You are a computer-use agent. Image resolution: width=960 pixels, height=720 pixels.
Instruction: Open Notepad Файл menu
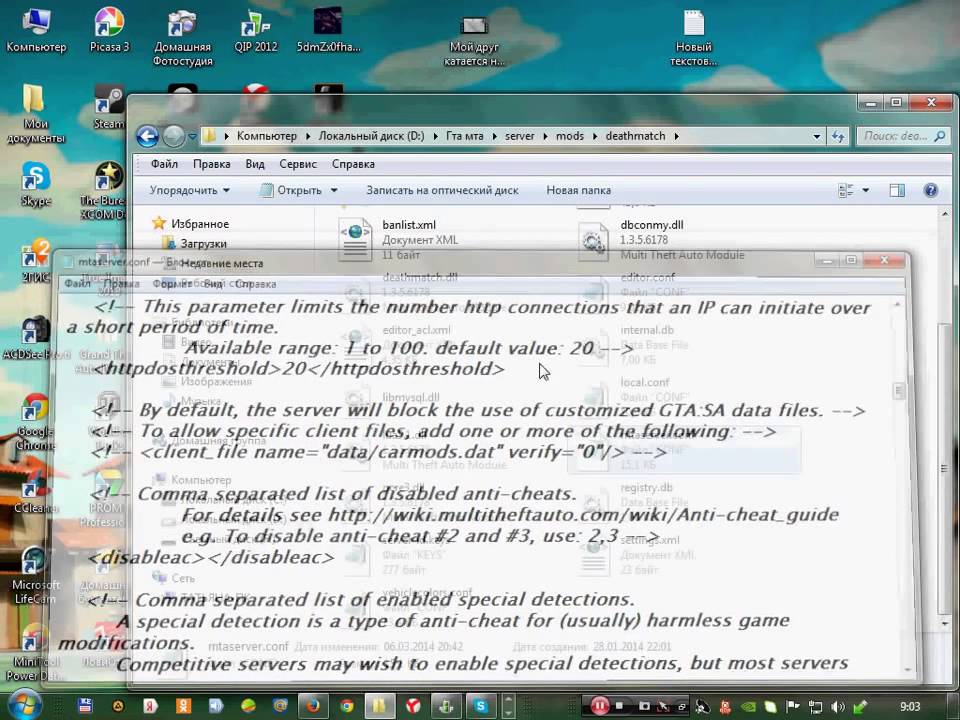pos(77,283)
